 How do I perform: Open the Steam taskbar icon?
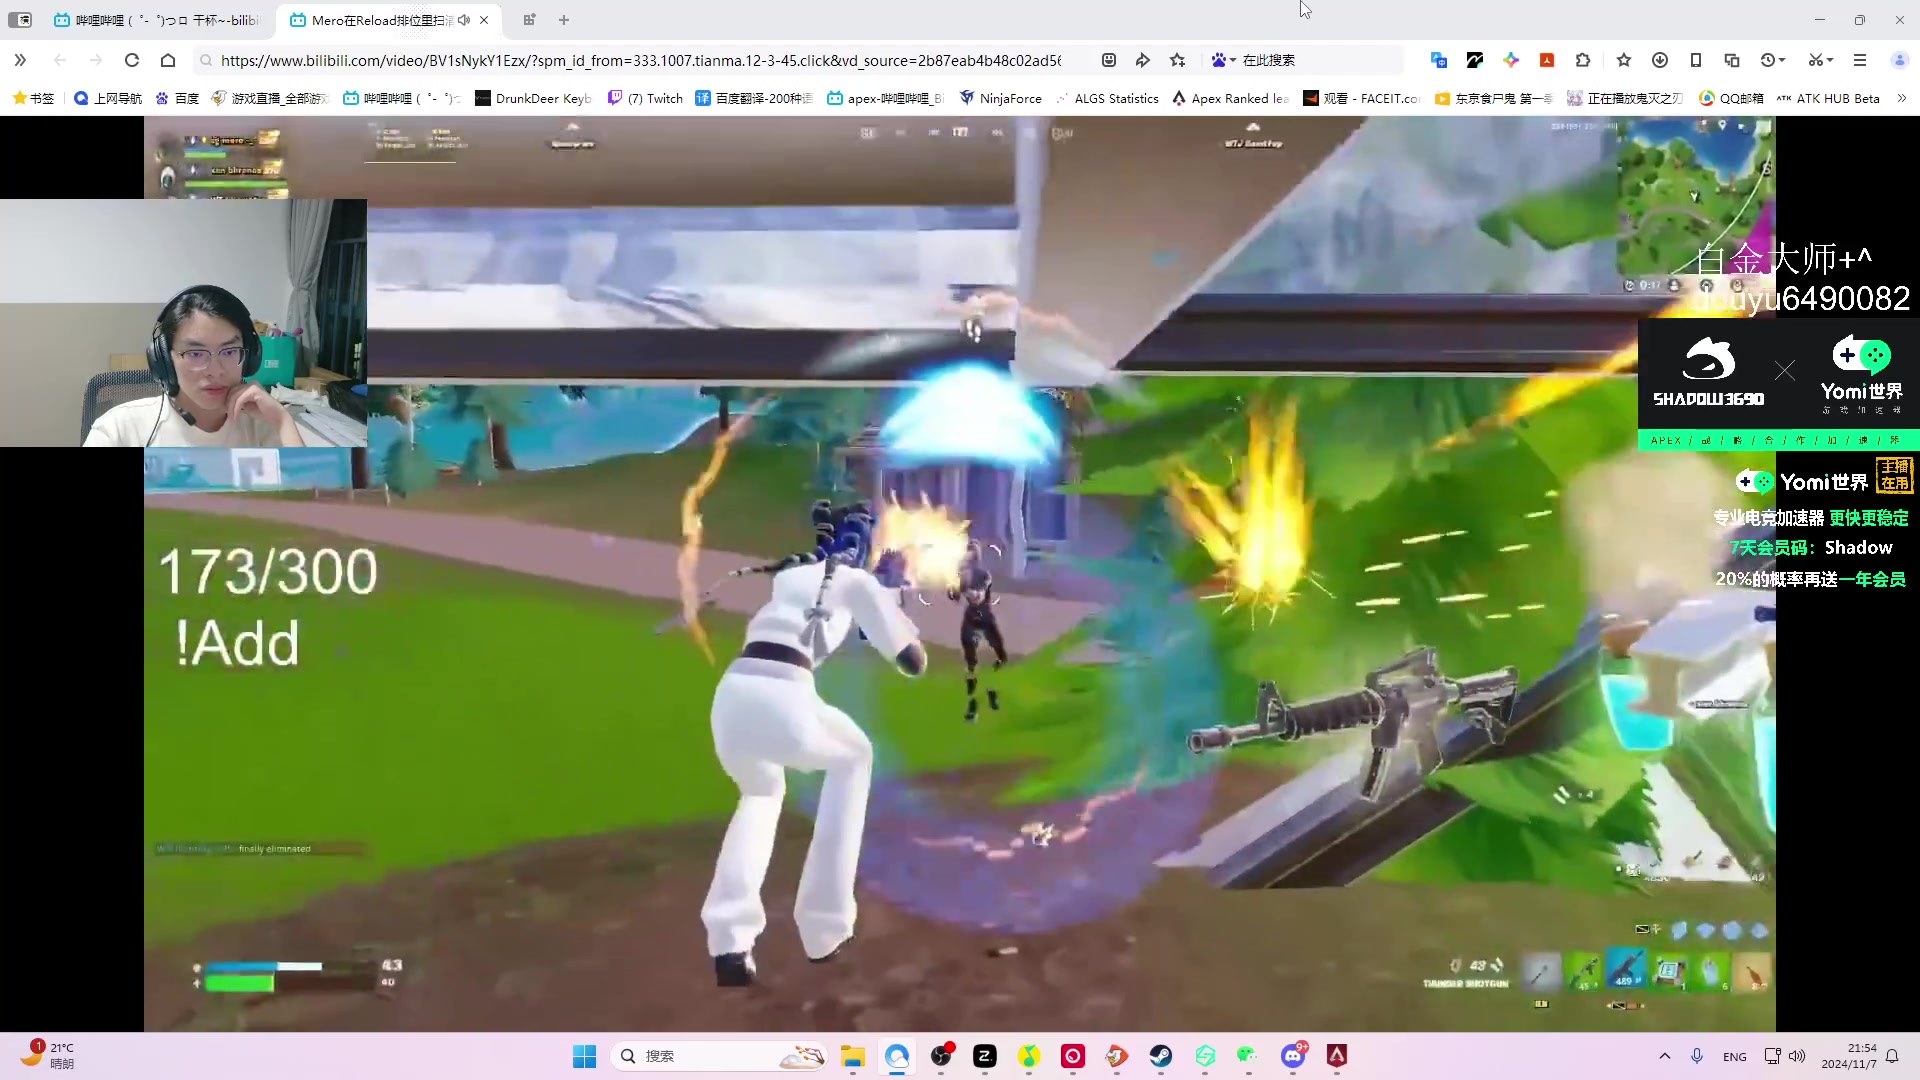(1161, 1056)
